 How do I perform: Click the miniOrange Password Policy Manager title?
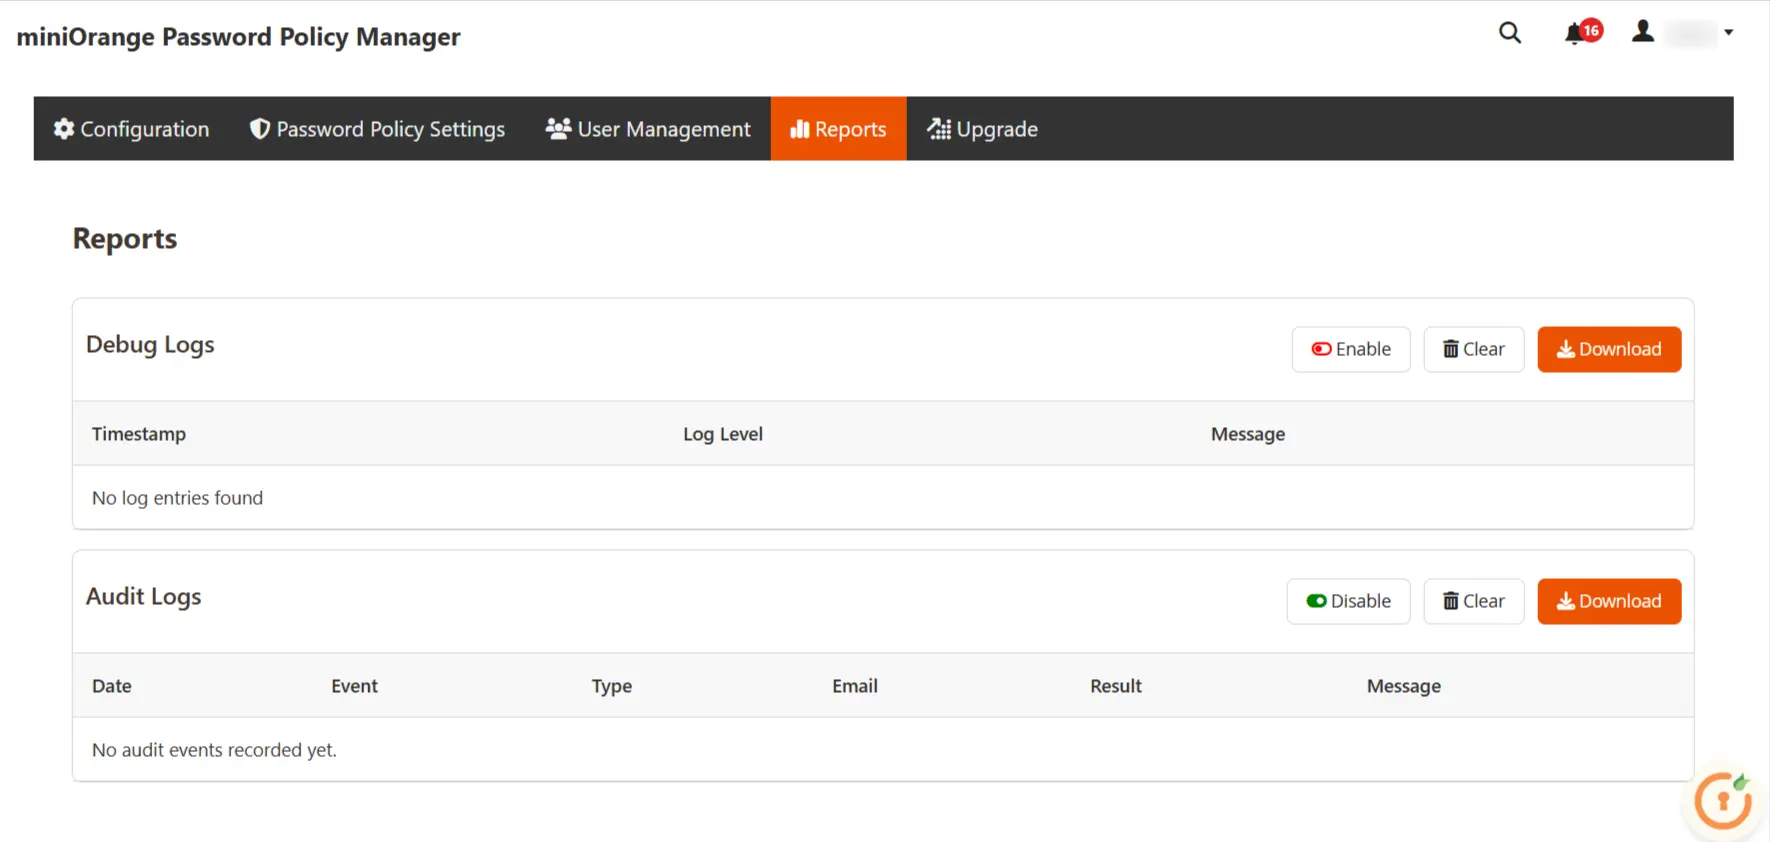coord(238,37)
